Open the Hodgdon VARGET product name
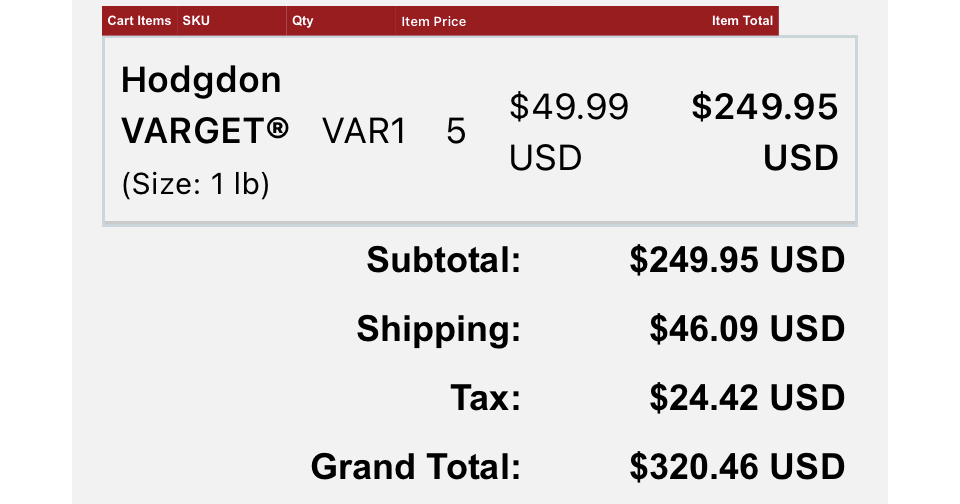 pyautogui.click(x=204, y=105)
